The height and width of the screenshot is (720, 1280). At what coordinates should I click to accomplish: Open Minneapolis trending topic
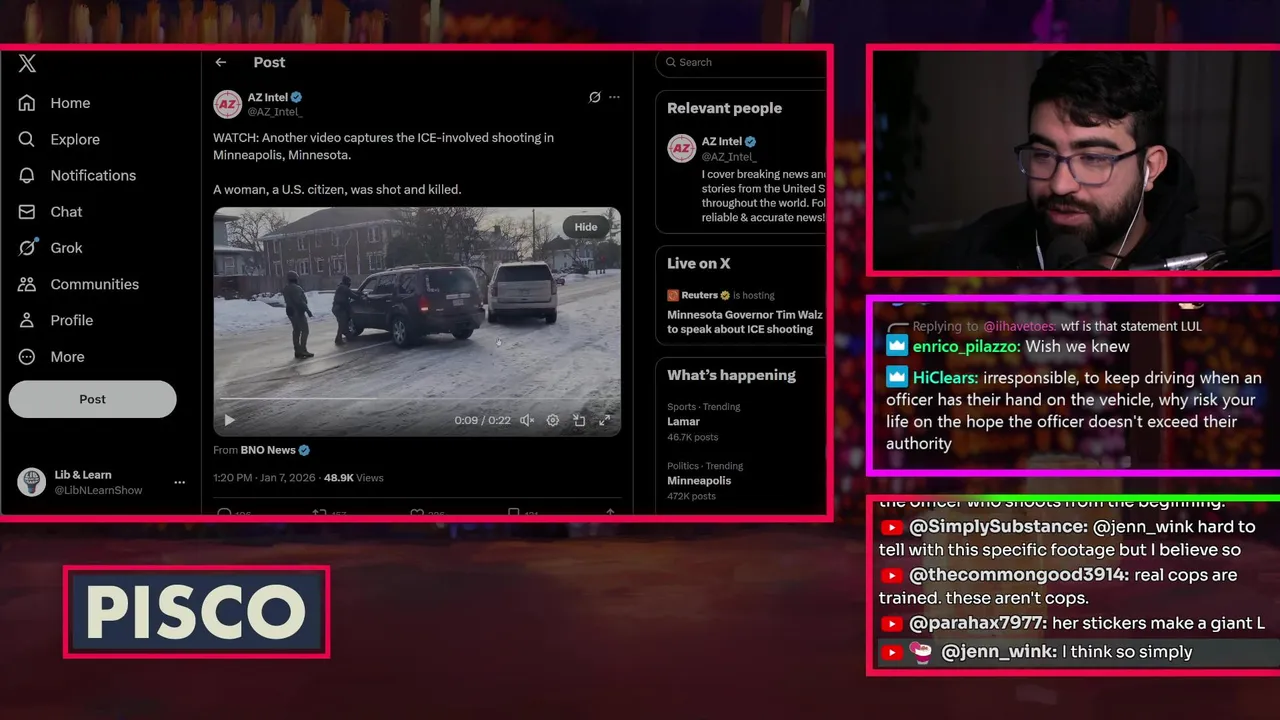coord(699,481)
